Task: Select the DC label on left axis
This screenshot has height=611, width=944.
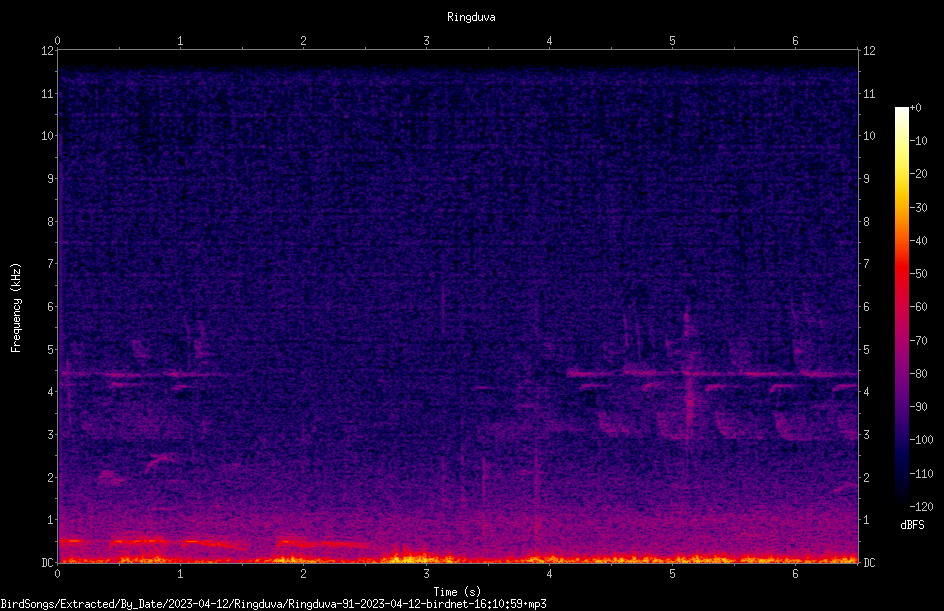Action: coord(48,562)
